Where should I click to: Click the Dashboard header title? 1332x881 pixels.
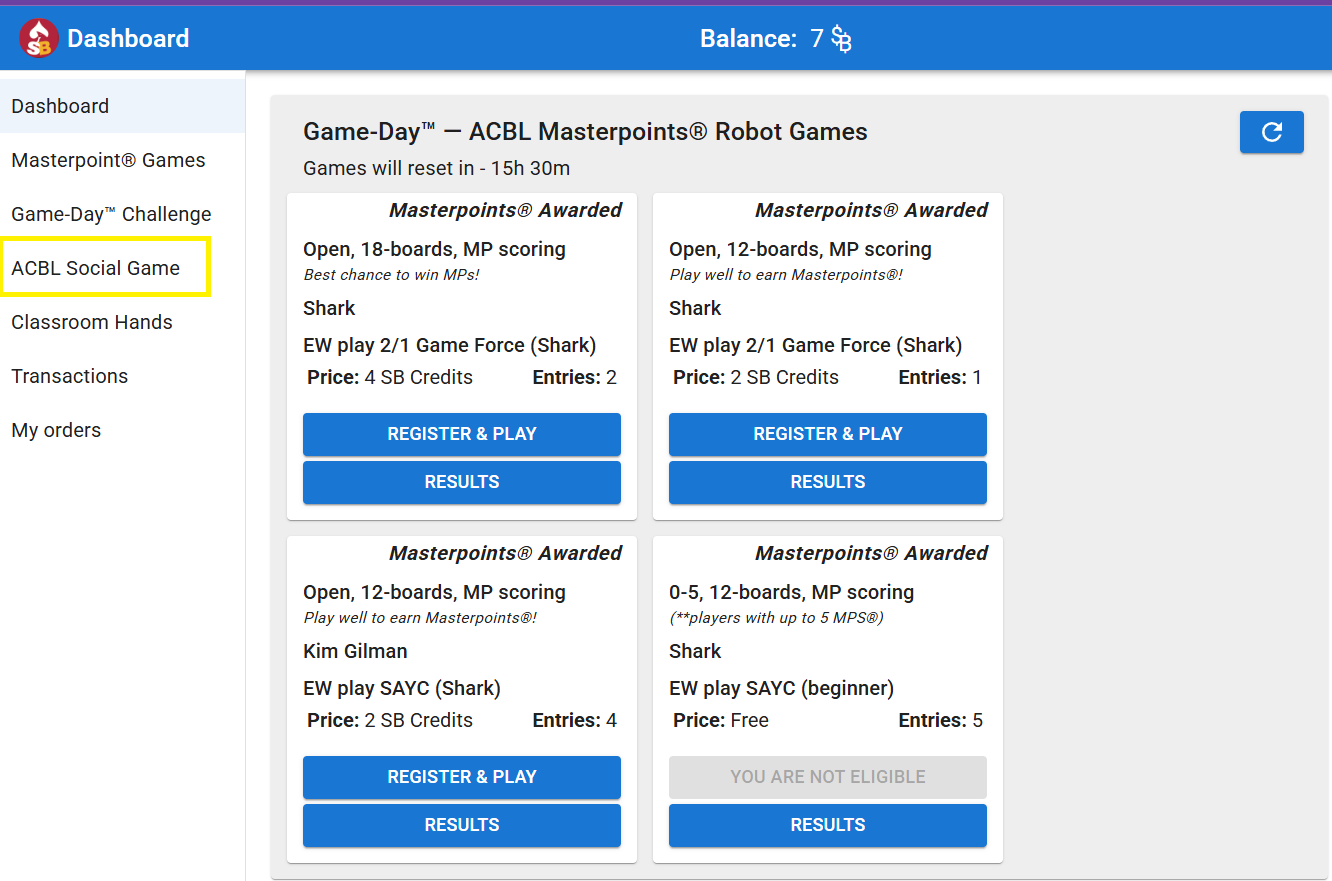point(128,39)
